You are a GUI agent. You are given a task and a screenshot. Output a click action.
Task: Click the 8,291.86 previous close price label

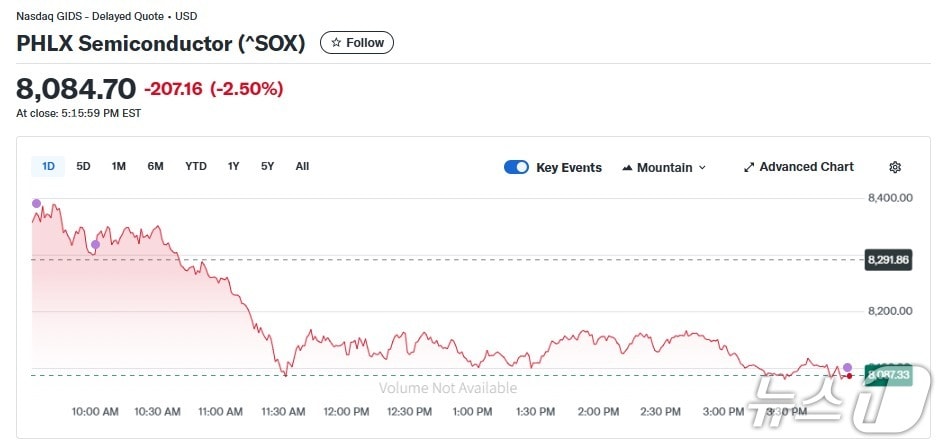click(888, 259)
